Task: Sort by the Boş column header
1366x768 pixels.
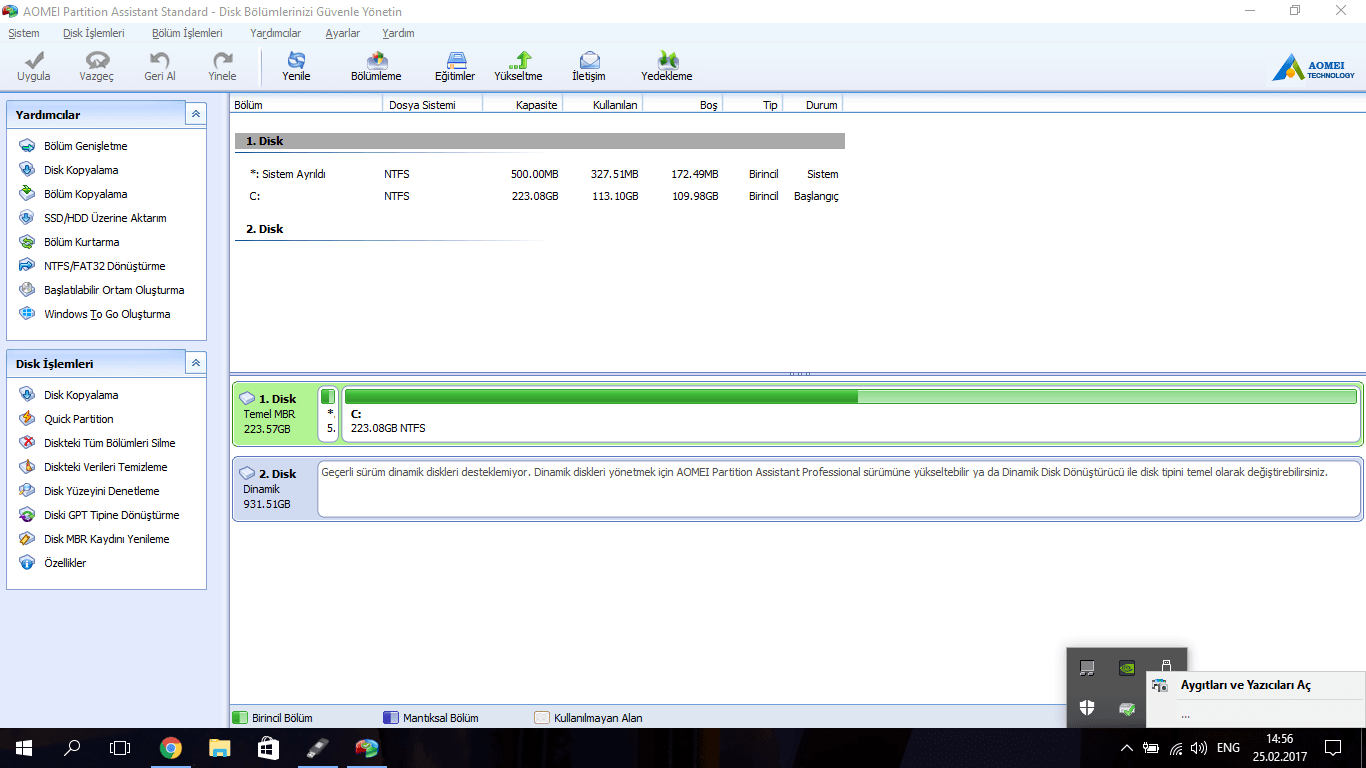Action: point(682,105)
